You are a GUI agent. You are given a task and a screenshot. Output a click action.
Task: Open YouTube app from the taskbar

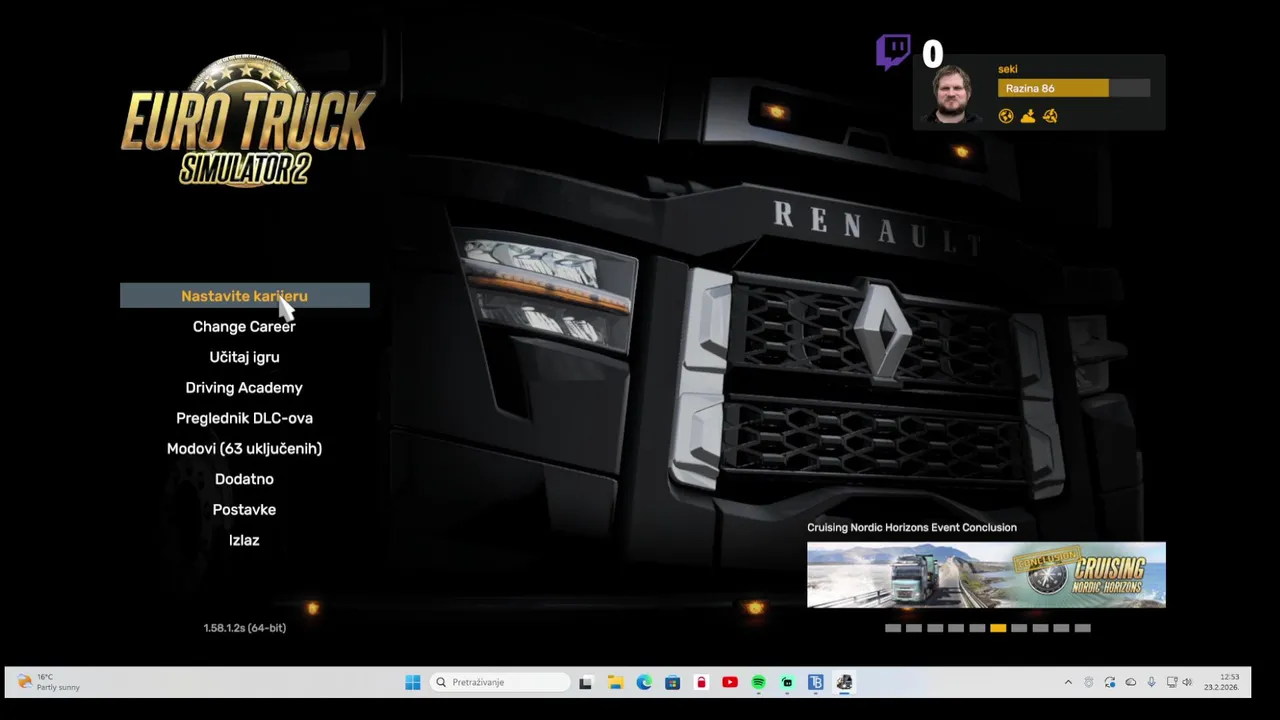pos(730,683)
